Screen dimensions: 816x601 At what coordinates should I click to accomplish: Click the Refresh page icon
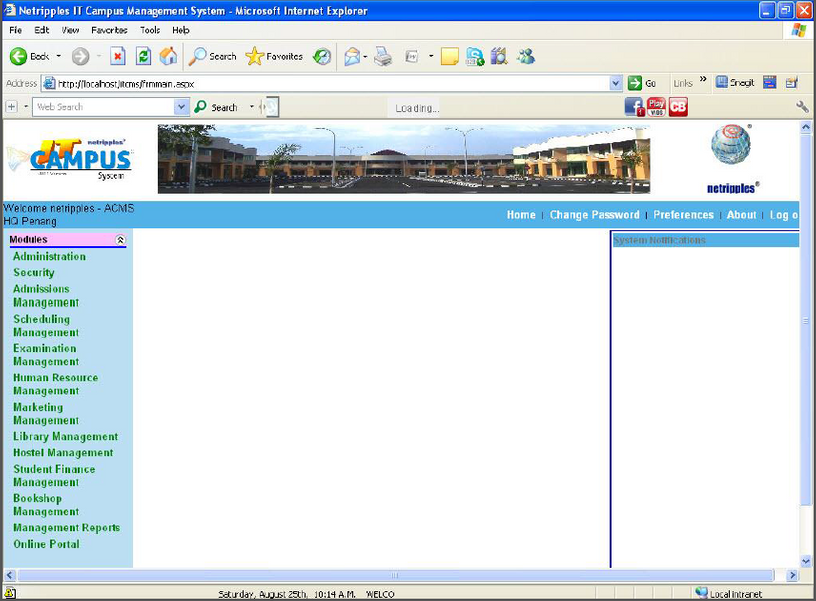[144, 56]
